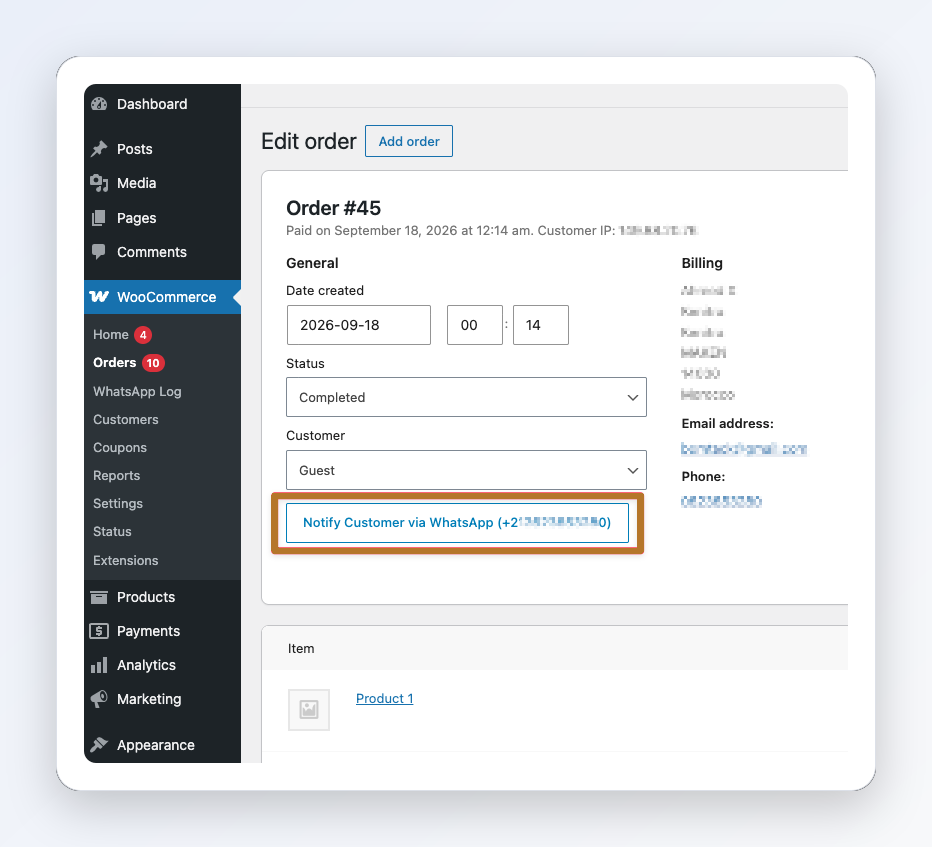Click the Home red badge showing 4
Viewport: 932px width, 847px height.
pos(143,335)
